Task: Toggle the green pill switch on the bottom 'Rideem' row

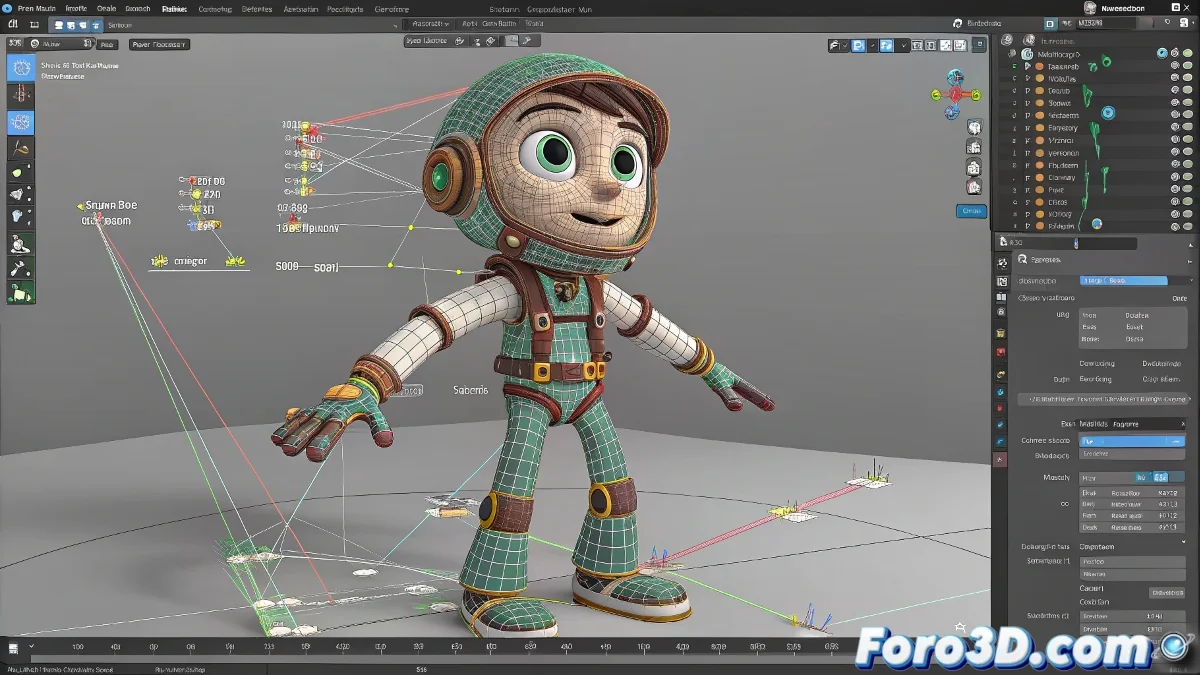Action: point(1188,227)
